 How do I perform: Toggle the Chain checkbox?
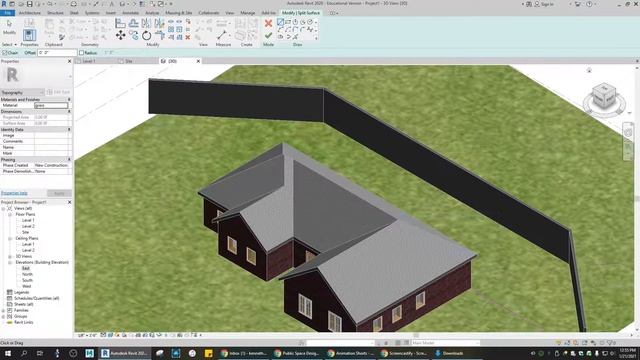(4, 53)
